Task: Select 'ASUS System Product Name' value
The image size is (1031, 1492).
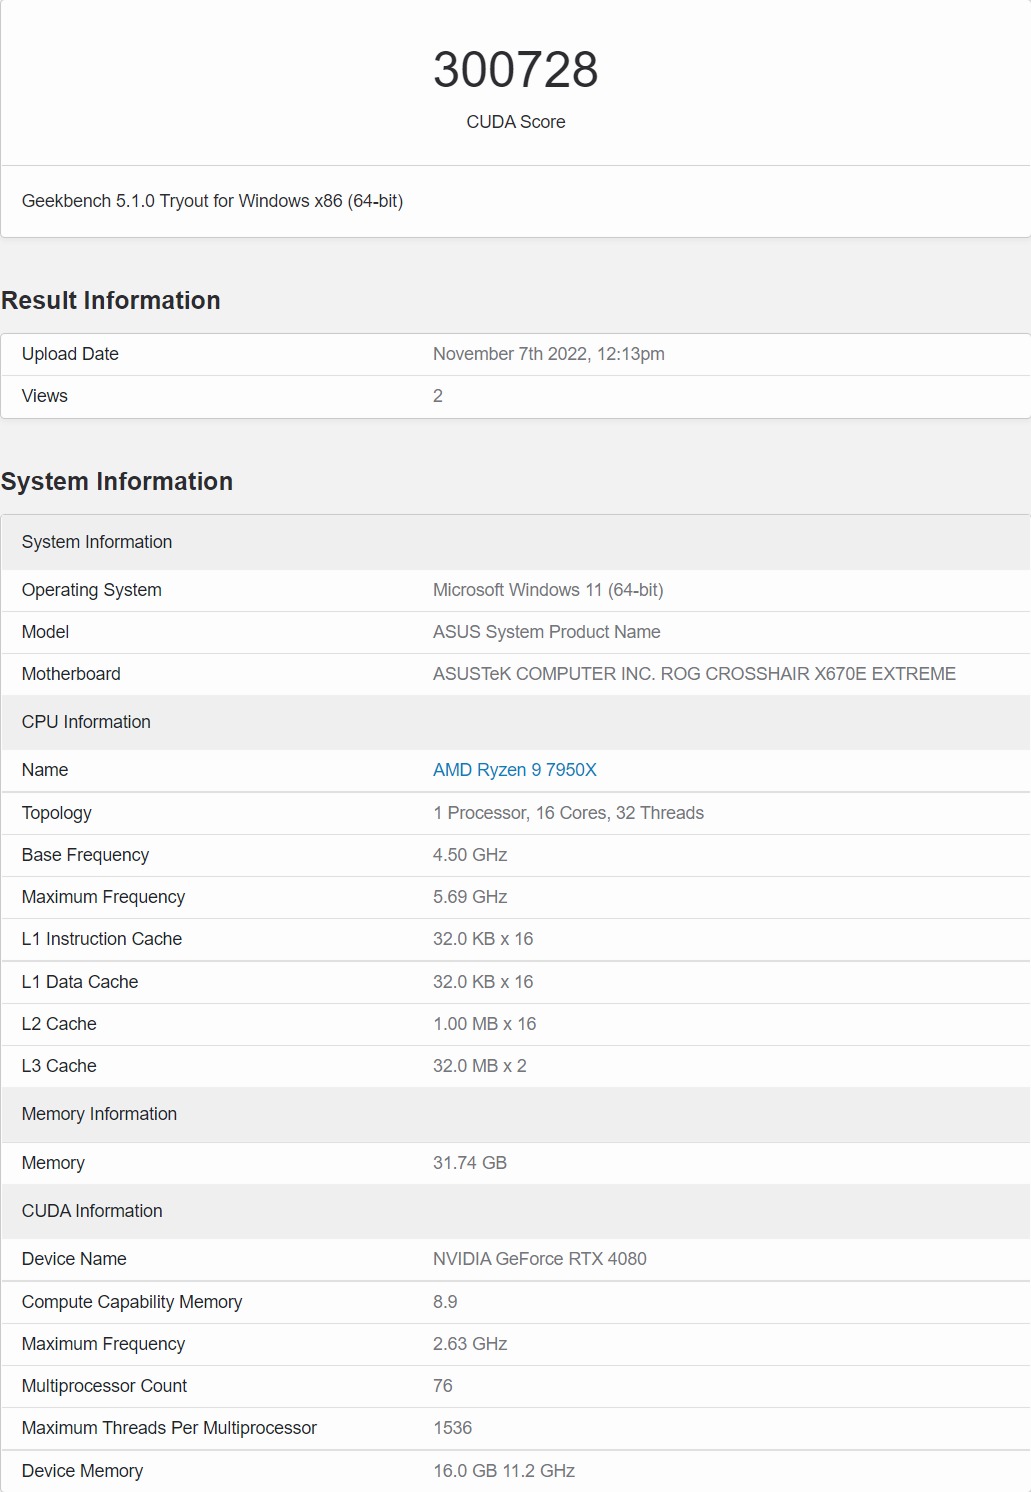Action: [x=546, y=632]
